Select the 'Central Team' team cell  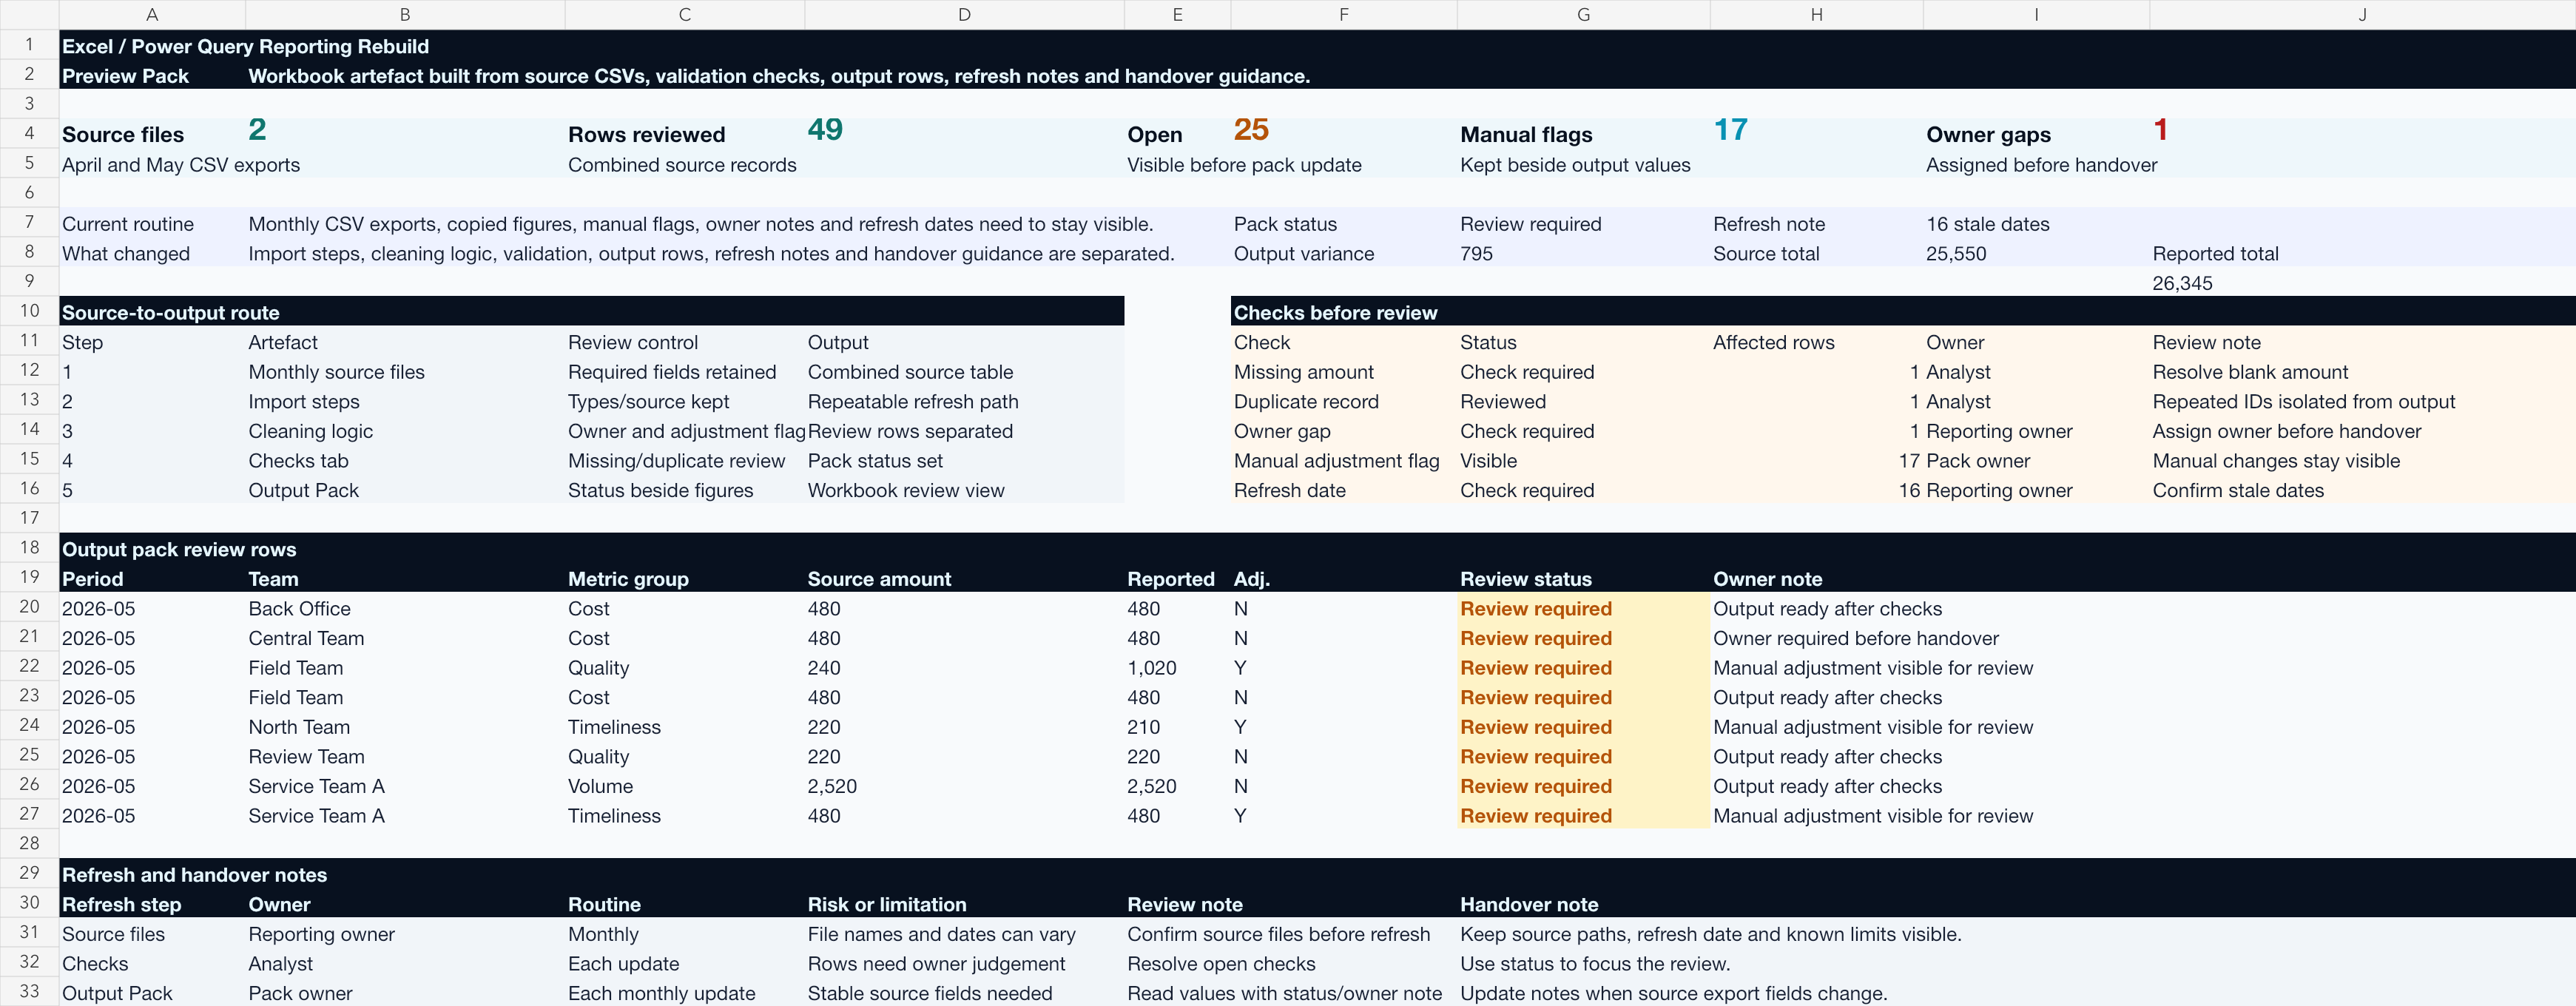[x=306, y=638]
